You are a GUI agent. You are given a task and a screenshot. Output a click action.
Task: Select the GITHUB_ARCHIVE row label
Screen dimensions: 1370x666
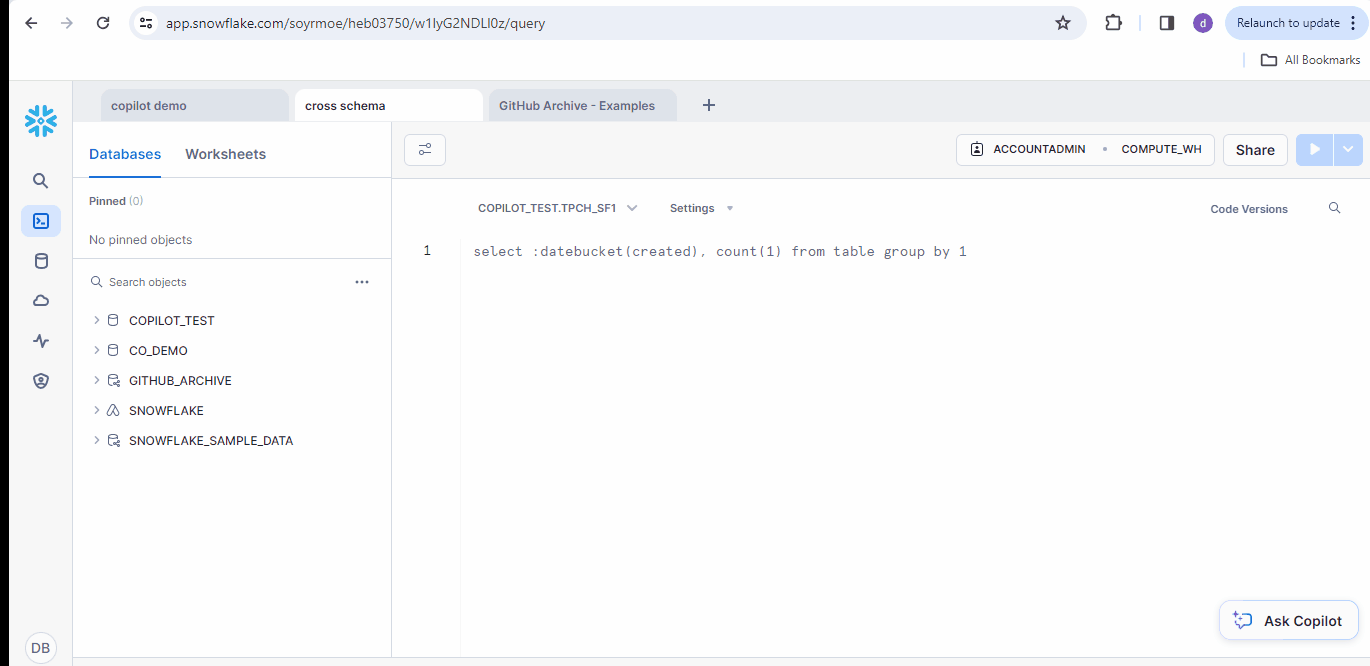click(x=180, y=381)
